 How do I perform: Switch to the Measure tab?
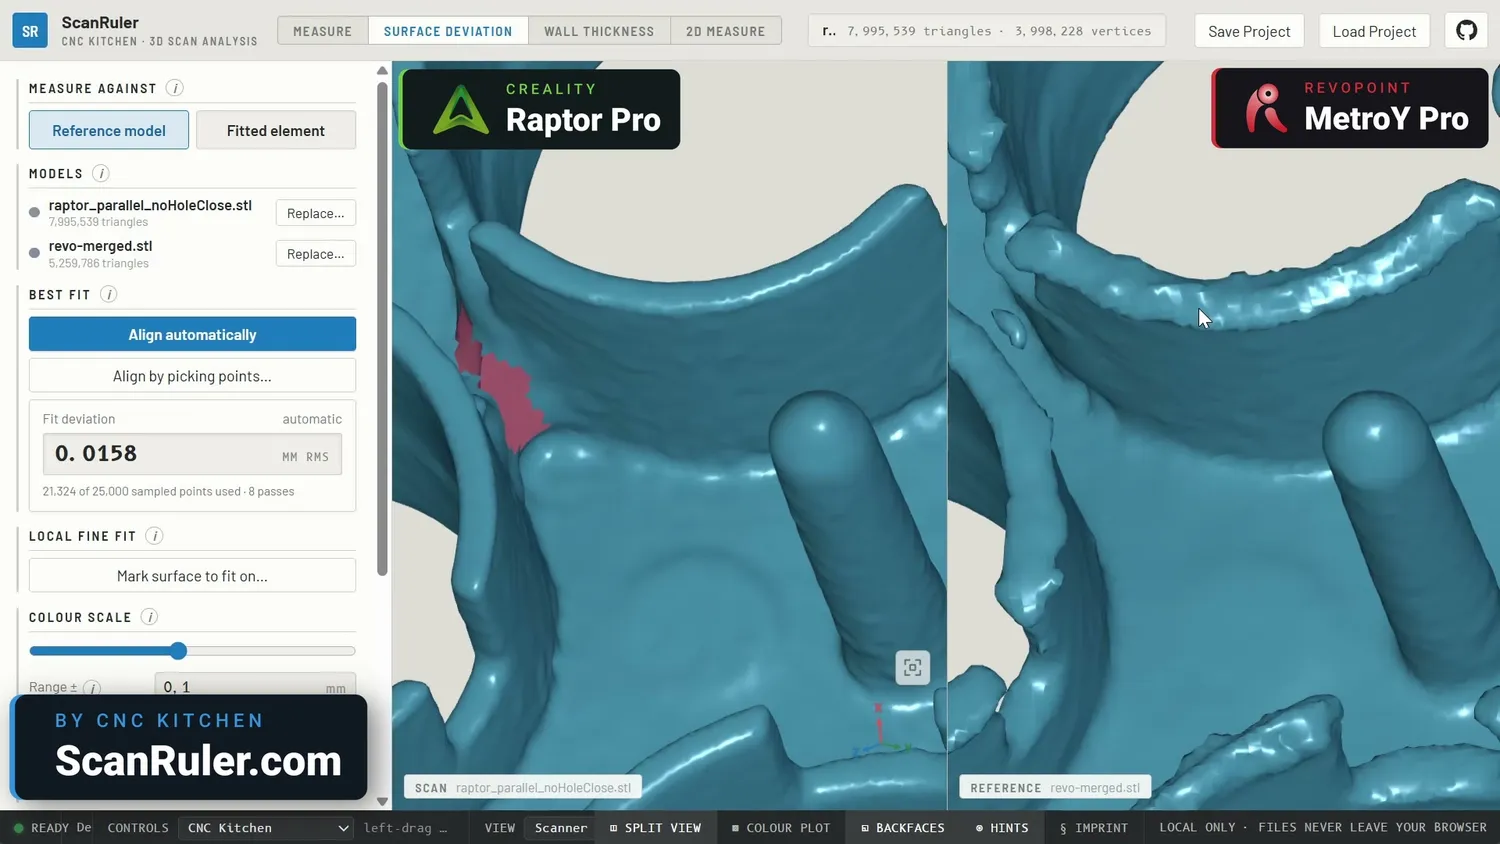(323, 31)
